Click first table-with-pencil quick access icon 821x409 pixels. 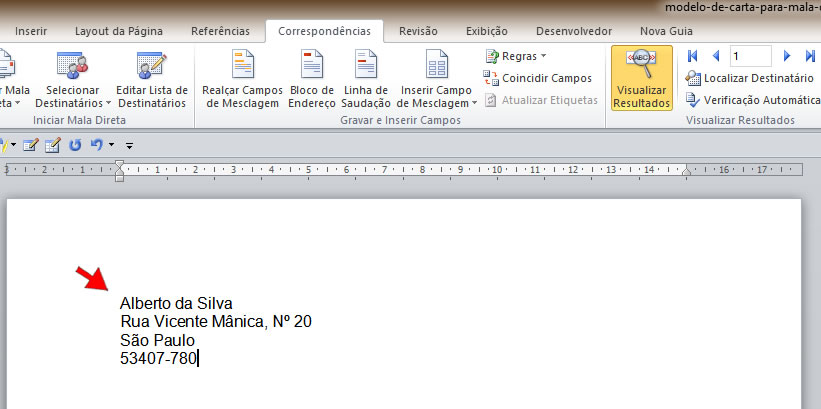point(30,145)
